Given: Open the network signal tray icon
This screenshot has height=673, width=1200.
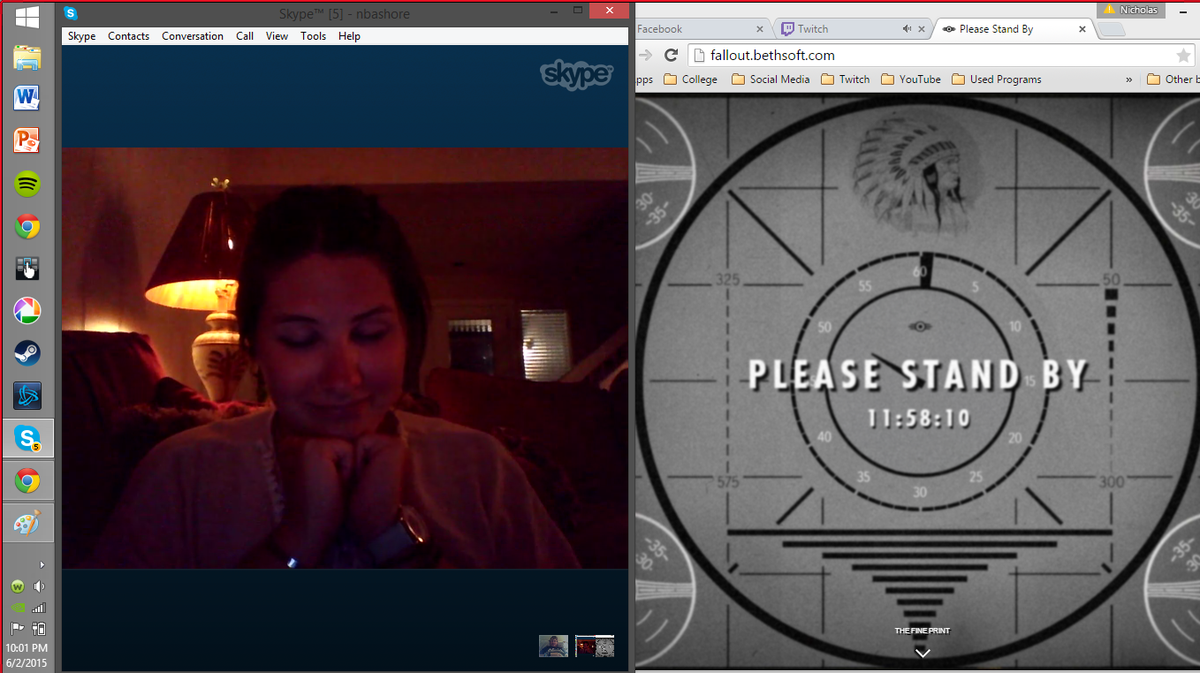Looking at the screenshot, I should (40, 607).
